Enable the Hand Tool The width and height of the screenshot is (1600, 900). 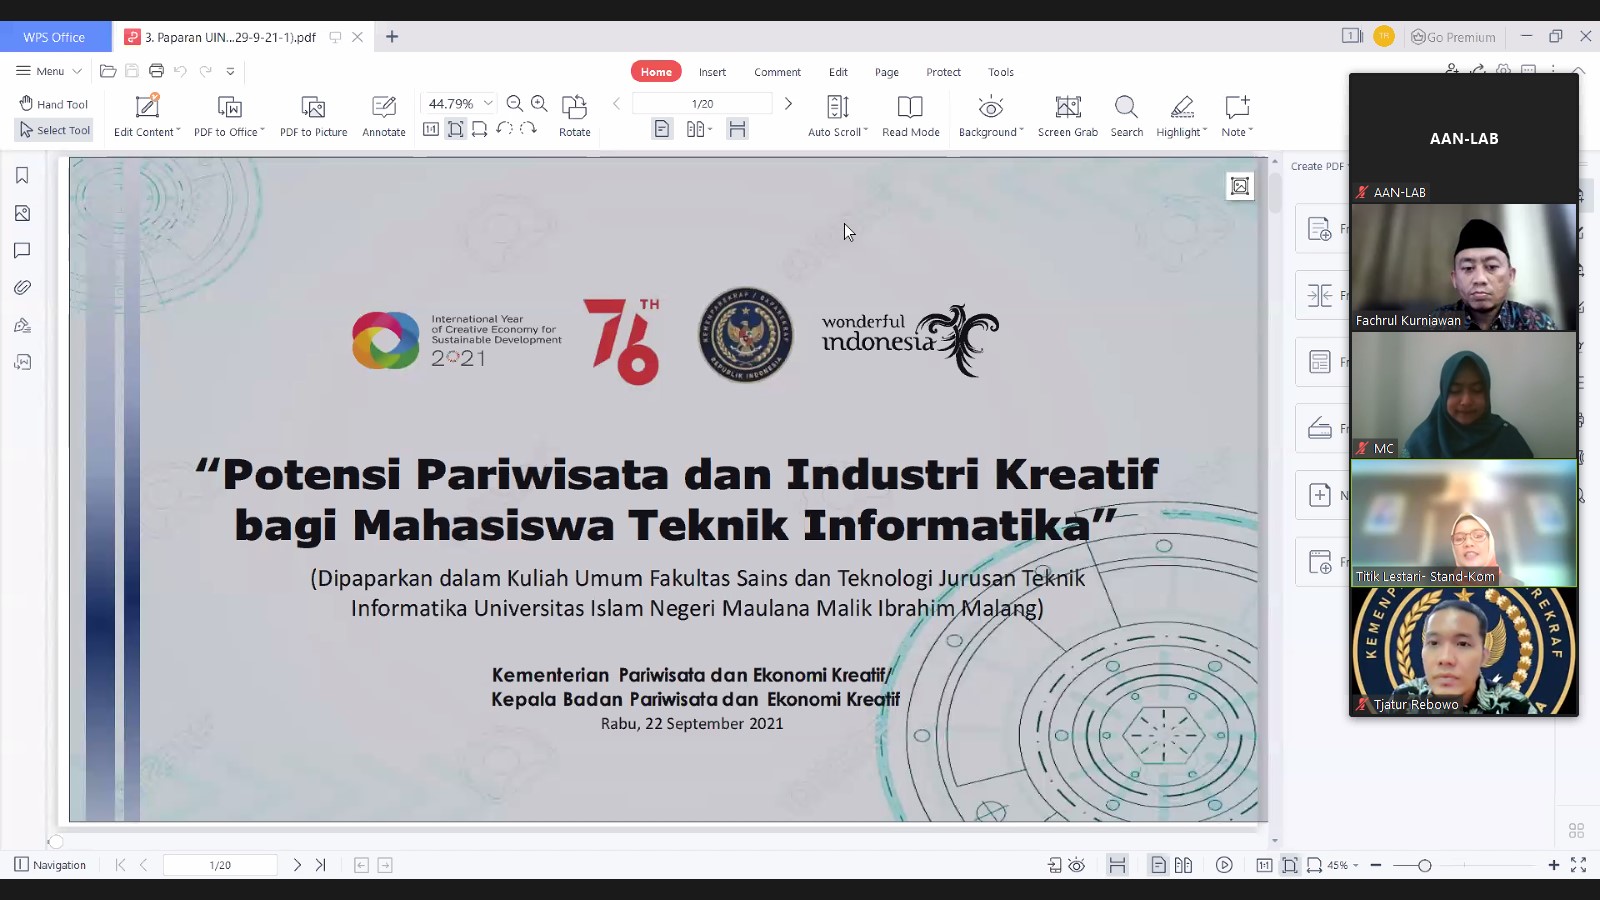coord(54,104)
